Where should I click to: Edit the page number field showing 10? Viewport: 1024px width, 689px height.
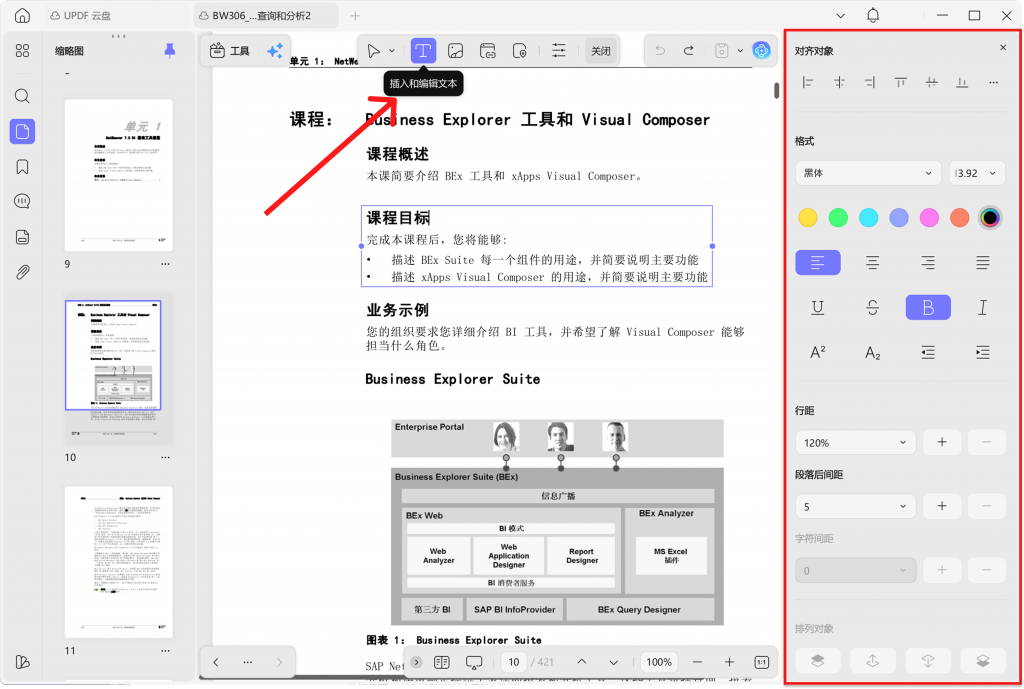[x=514, y=662]
